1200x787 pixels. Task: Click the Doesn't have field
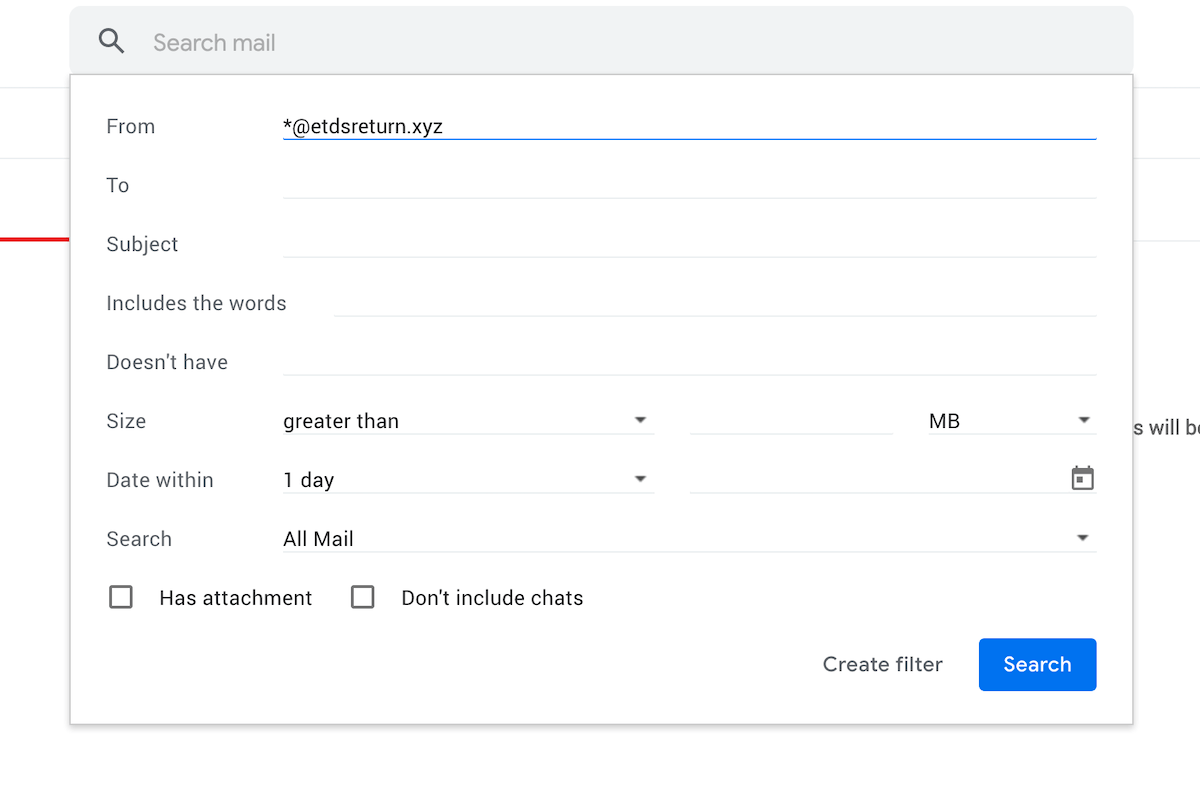690,362
